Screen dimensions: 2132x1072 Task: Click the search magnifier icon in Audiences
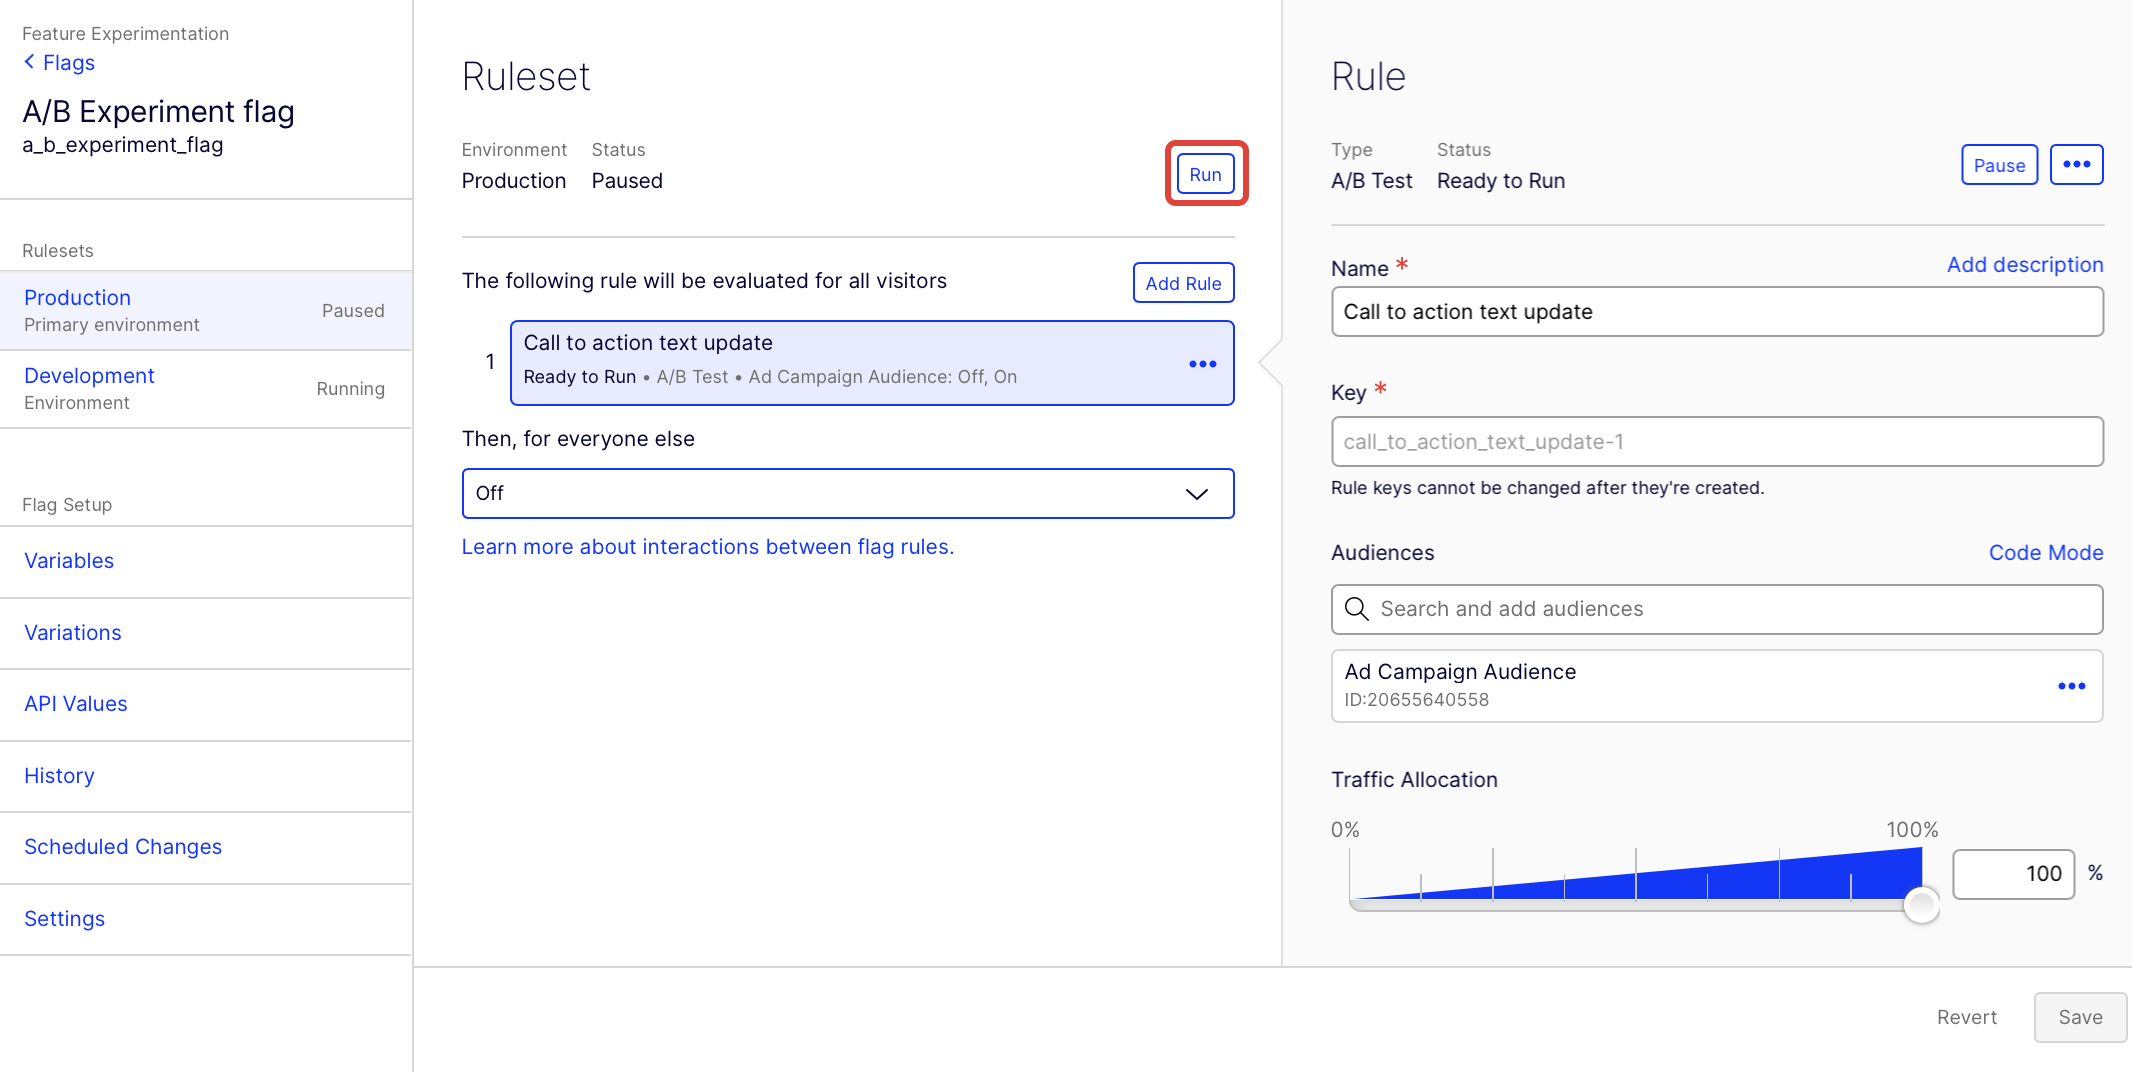(x=1356, y=609)
